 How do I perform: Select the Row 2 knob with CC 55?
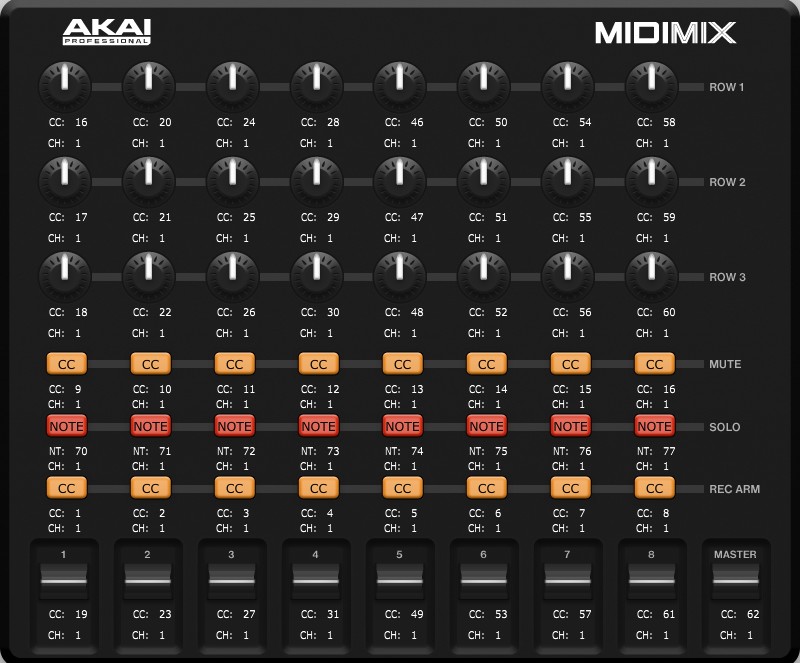click(x=568, y=181)
